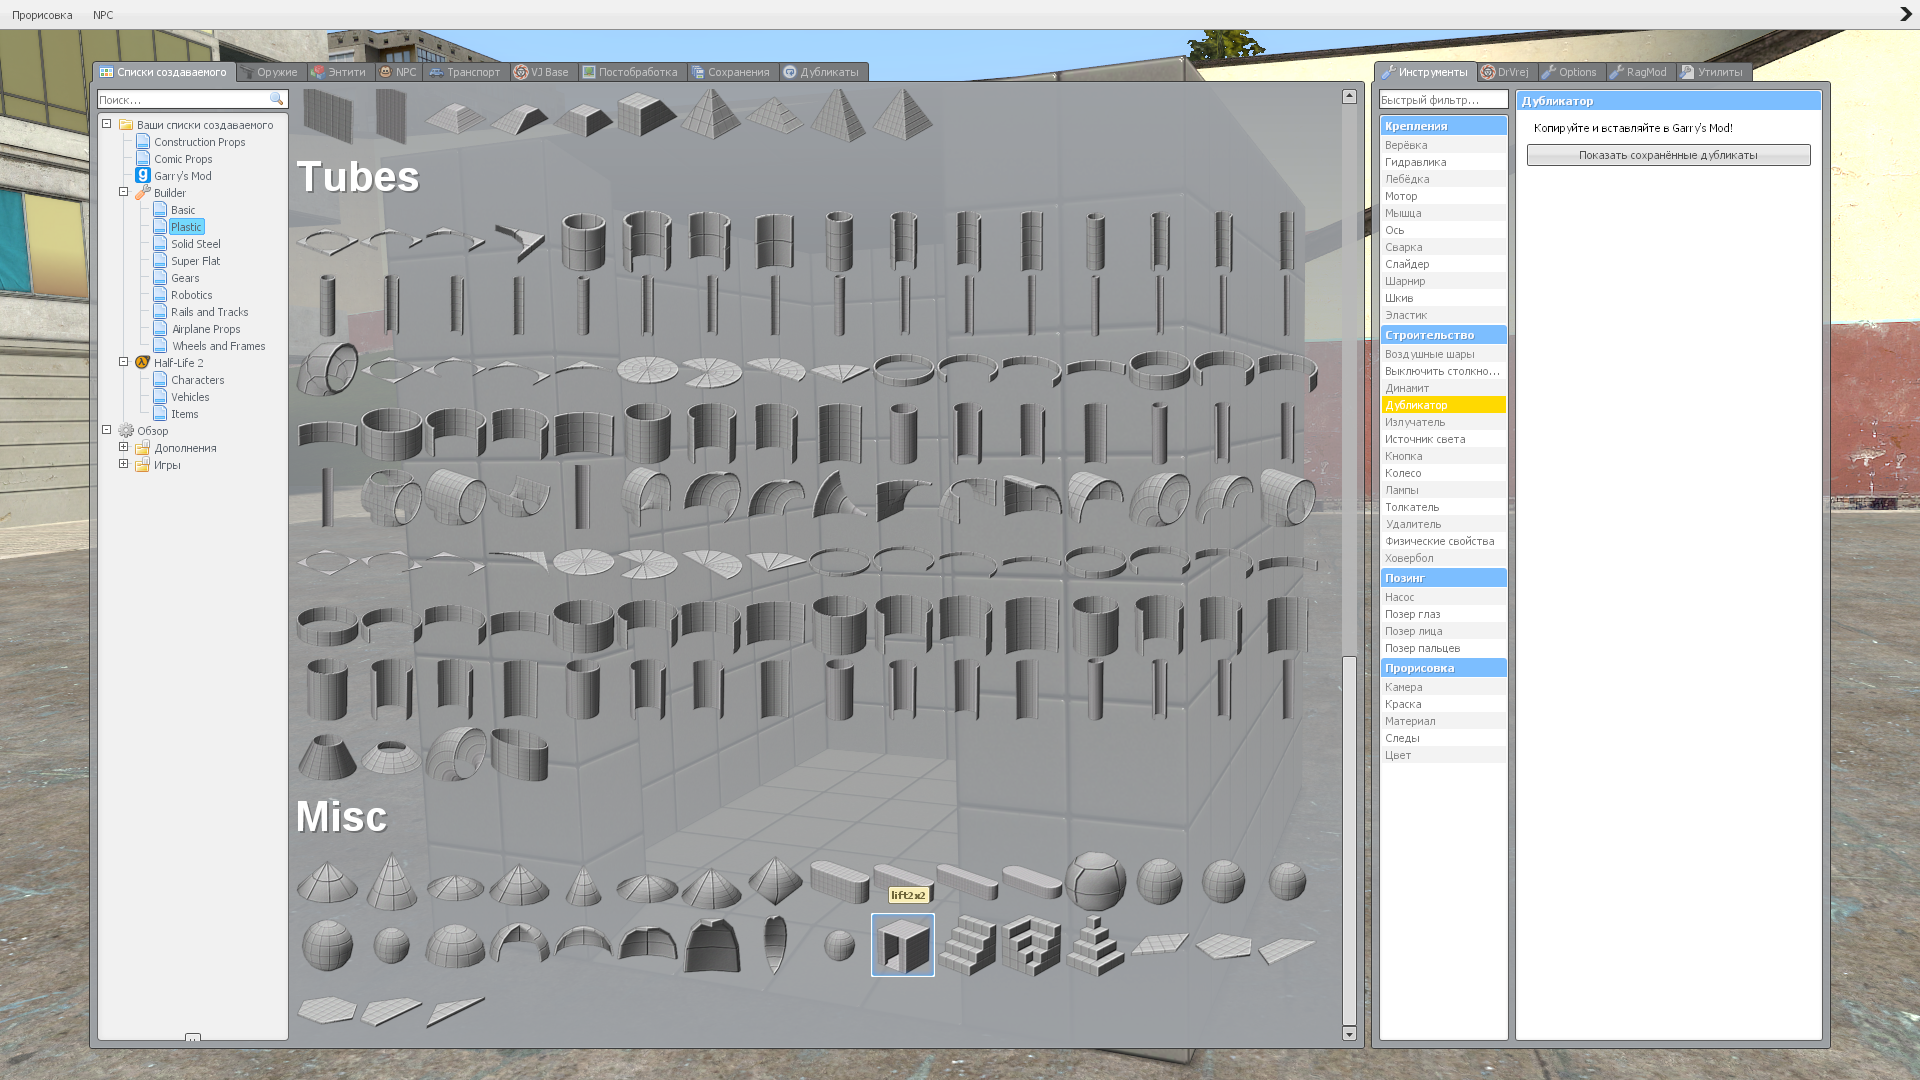Viewport: 1920px width, 1080px height.
Task: Spawn the staircase prop in Misc
Action: coord(967,945)
